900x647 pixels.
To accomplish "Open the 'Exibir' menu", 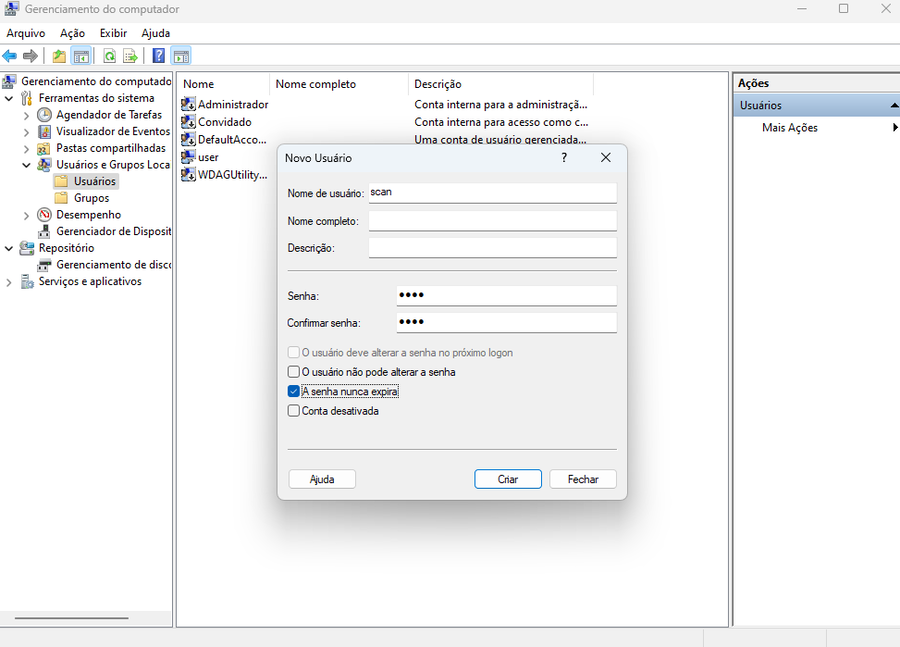I will click(x=112, y=33).
